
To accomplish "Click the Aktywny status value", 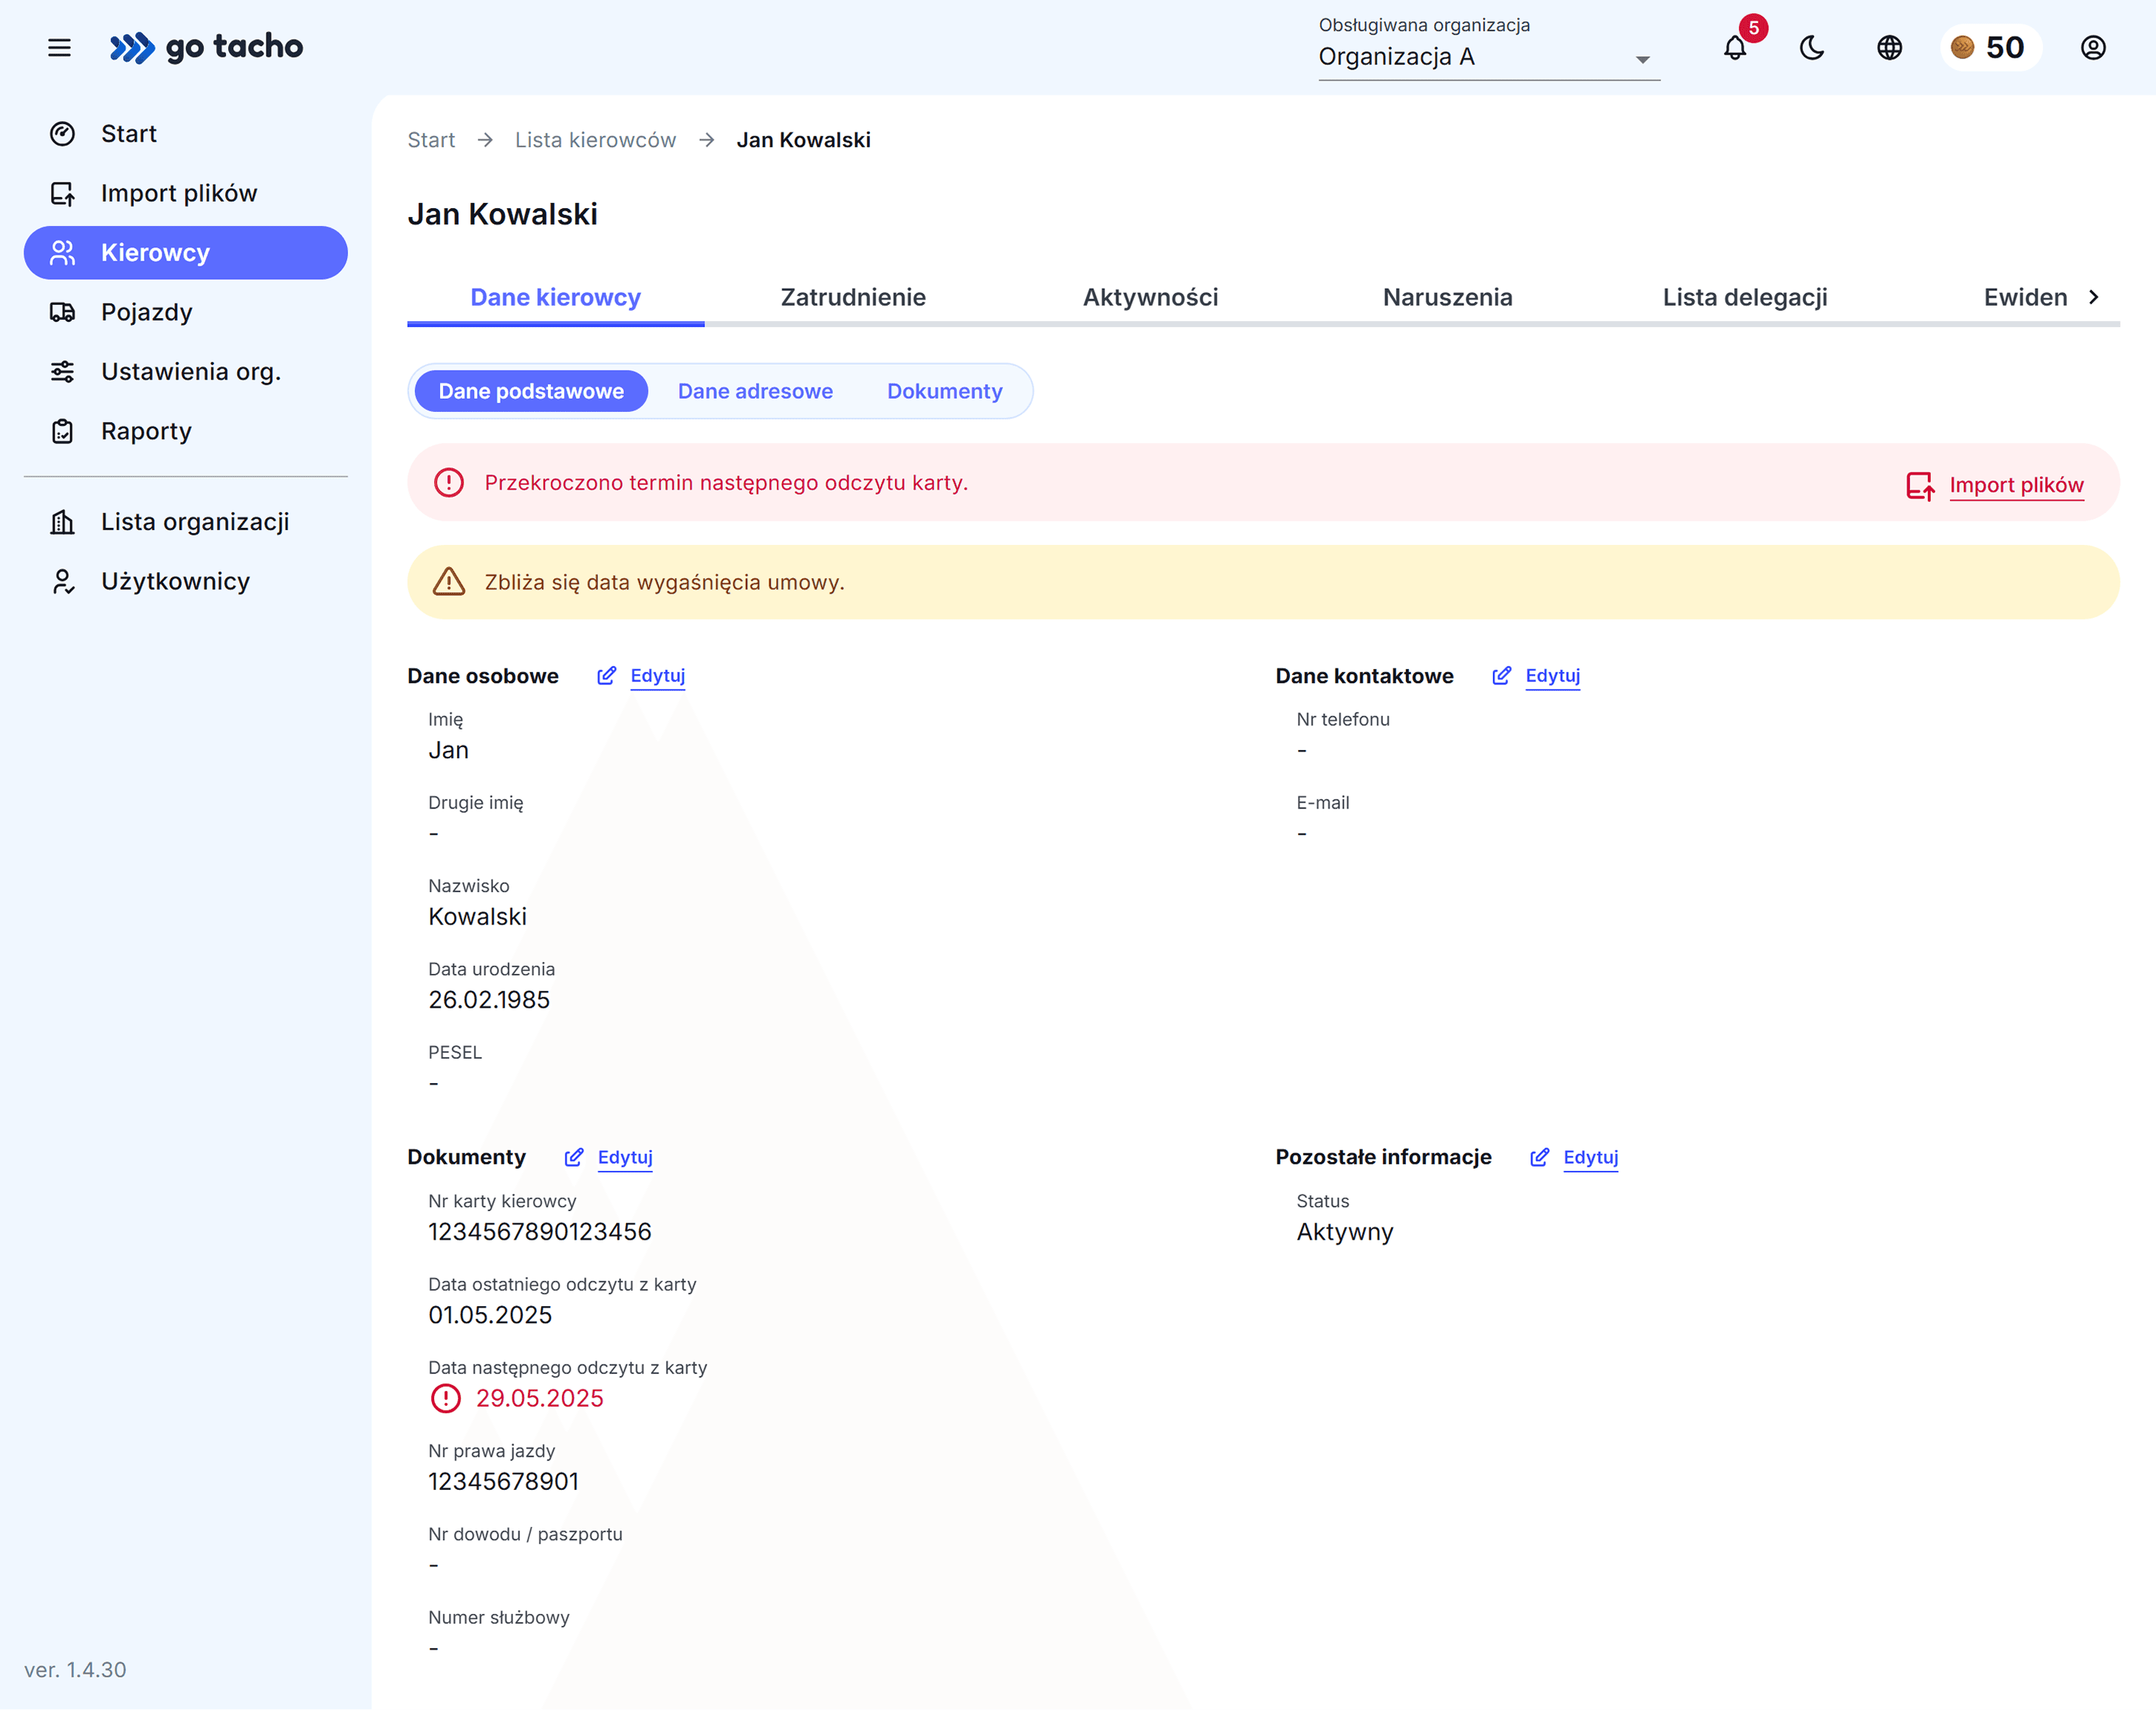I will click(1344, 1232).
